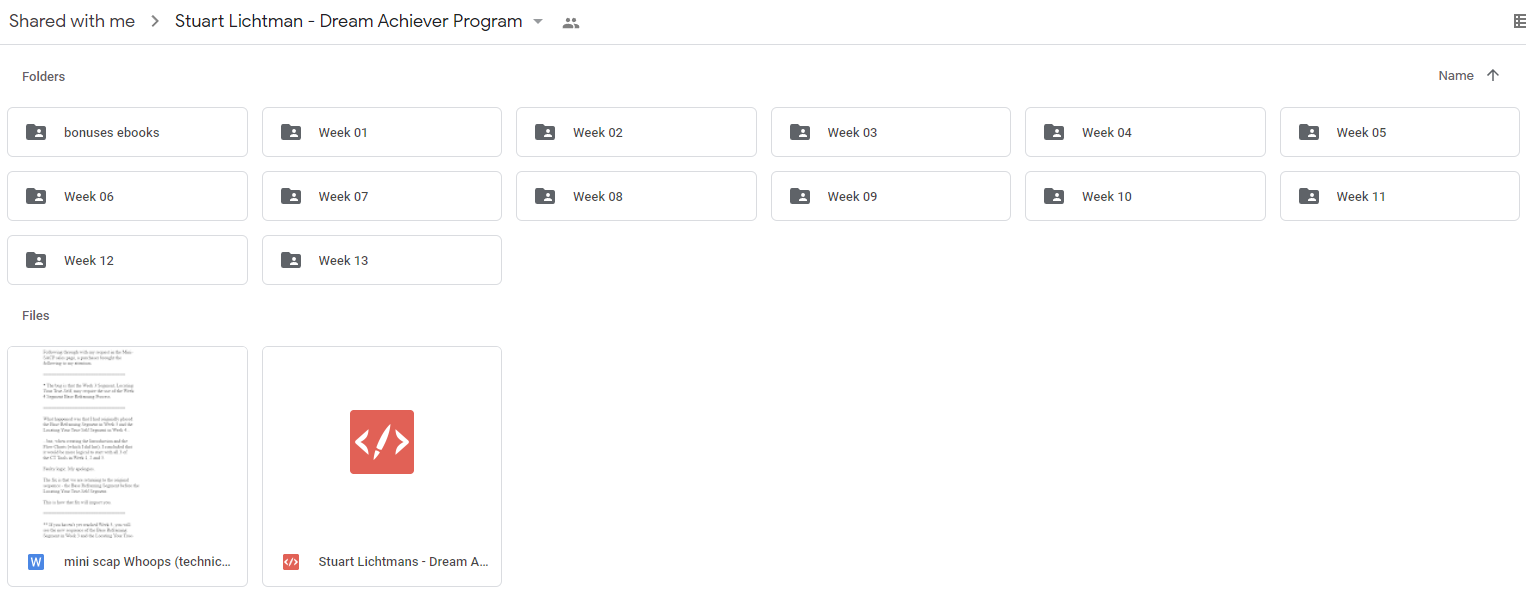Select the Week 06 folder
Viewport: 1526px width, 598px height.
(127, 196)
